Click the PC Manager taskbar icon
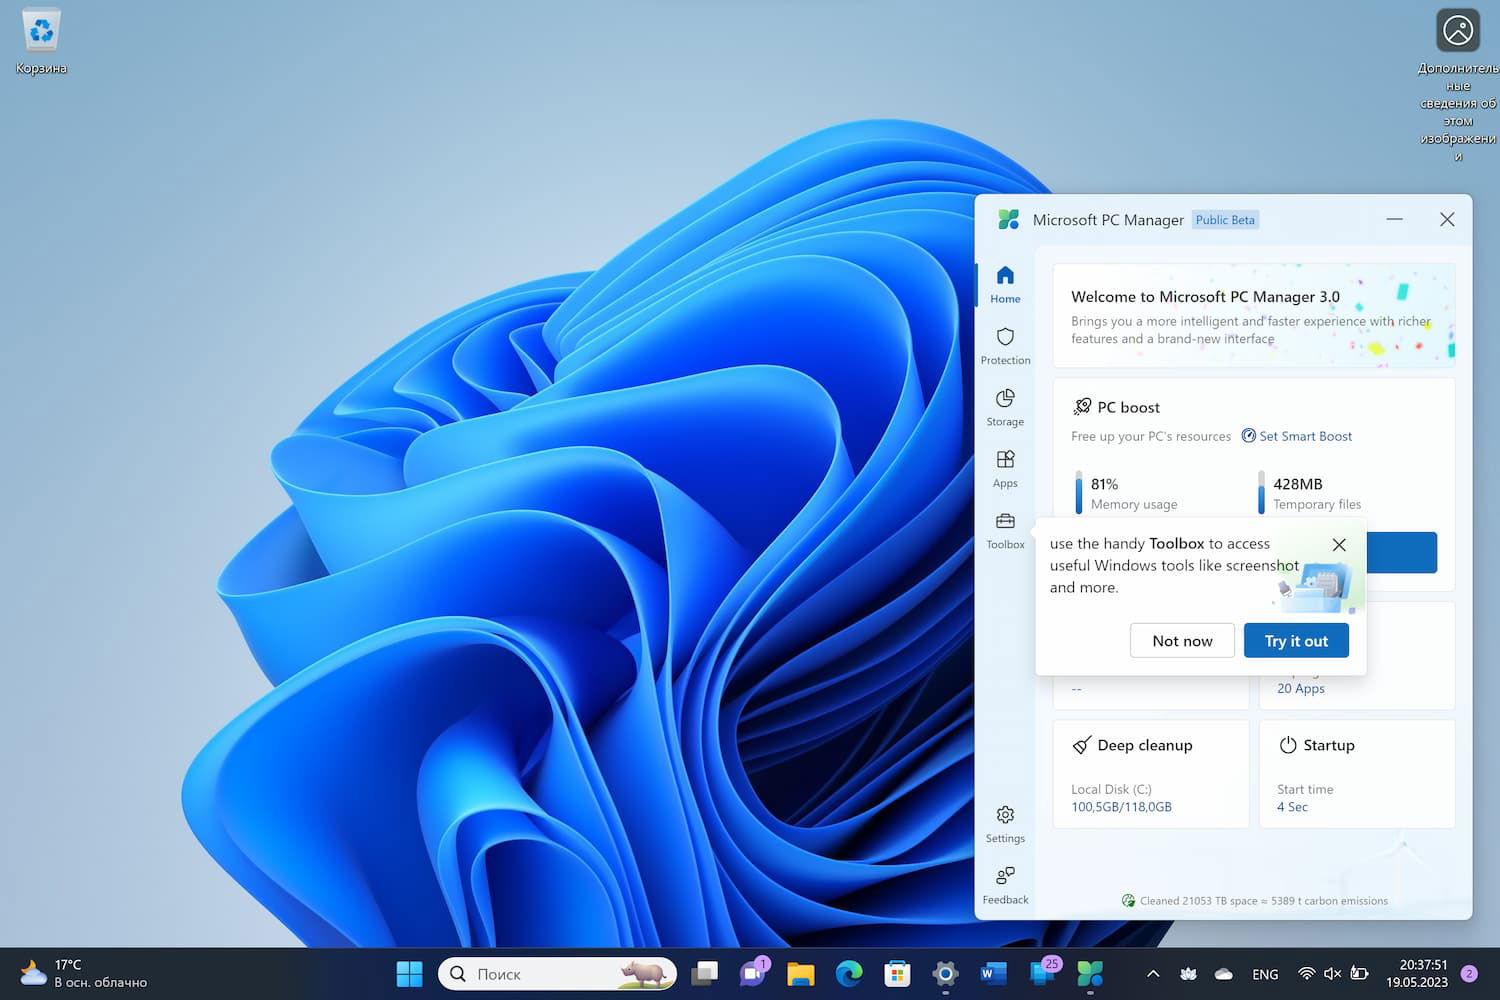 coord(1090,973)
